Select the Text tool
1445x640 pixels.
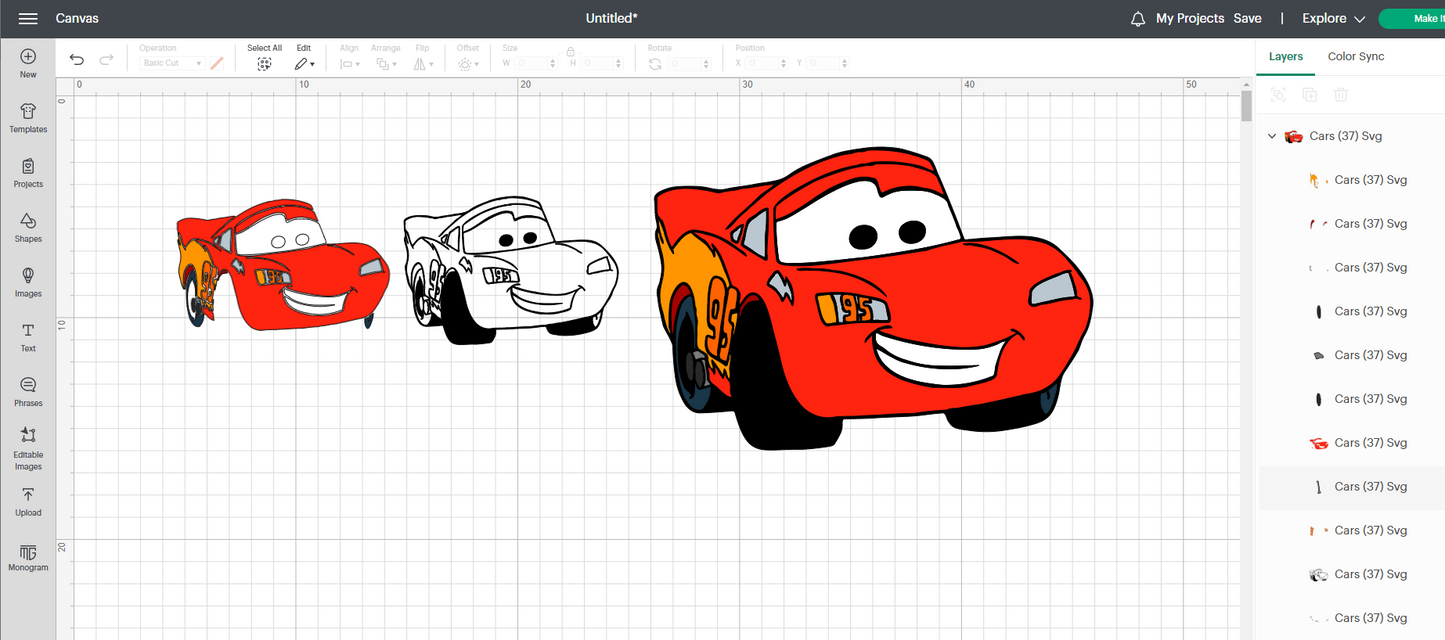coord(28,337)
